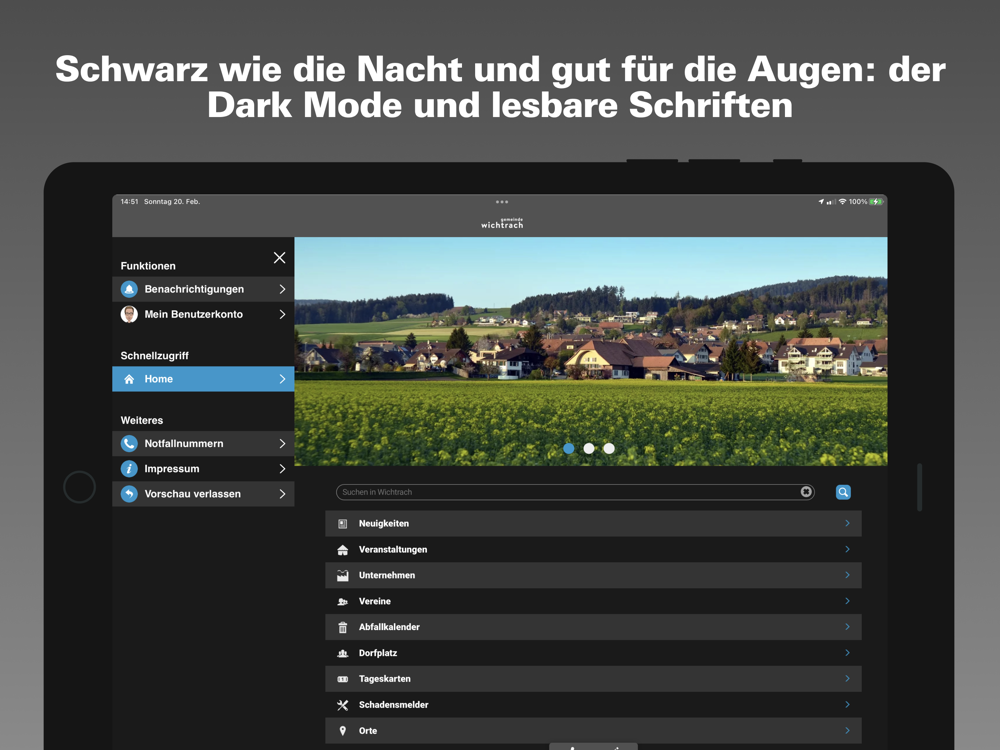The width and height of the screenshot is (1000, 750).
Task: Open the Tageskarten list entry
Action: coord(593,679)
